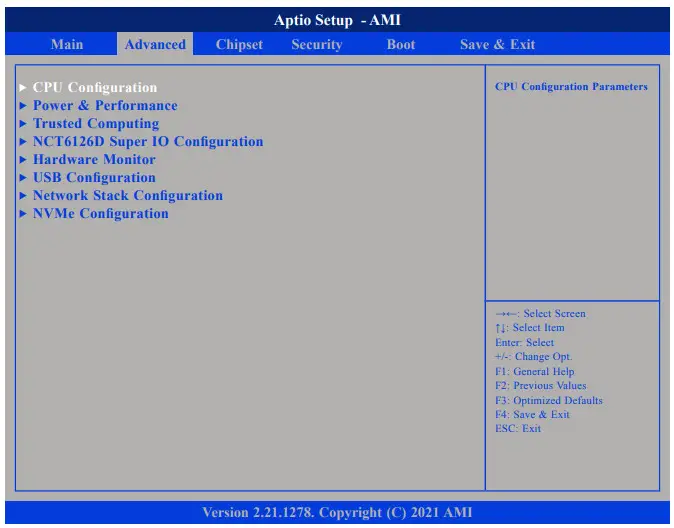Open USB Configuration submenu

(94, 178)
